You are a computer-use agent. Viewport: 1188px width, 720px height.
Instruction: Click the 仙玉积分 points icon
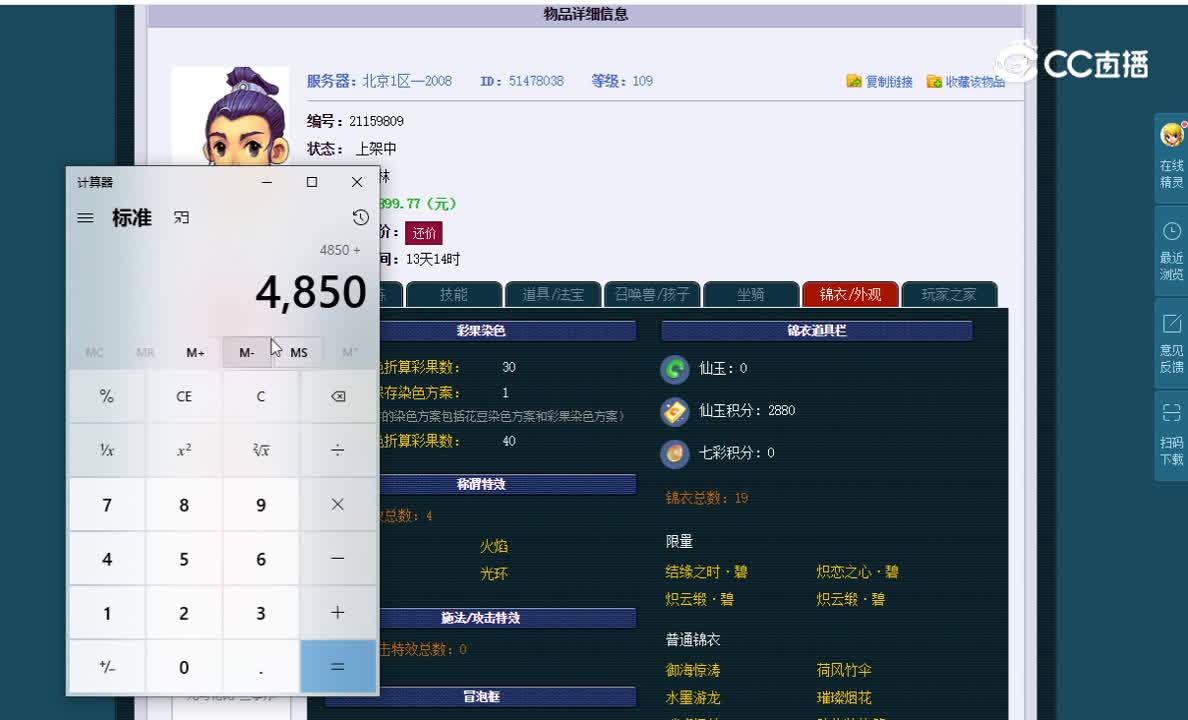(674, 412)
